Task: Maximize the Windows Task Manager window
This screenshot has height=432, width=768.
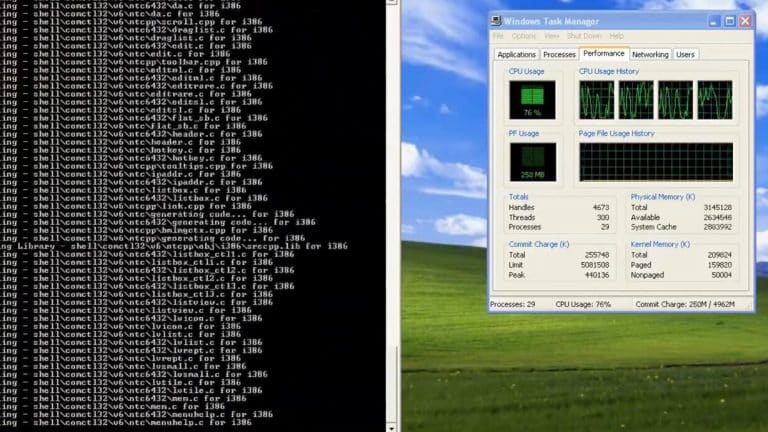Action: point(730,21)
